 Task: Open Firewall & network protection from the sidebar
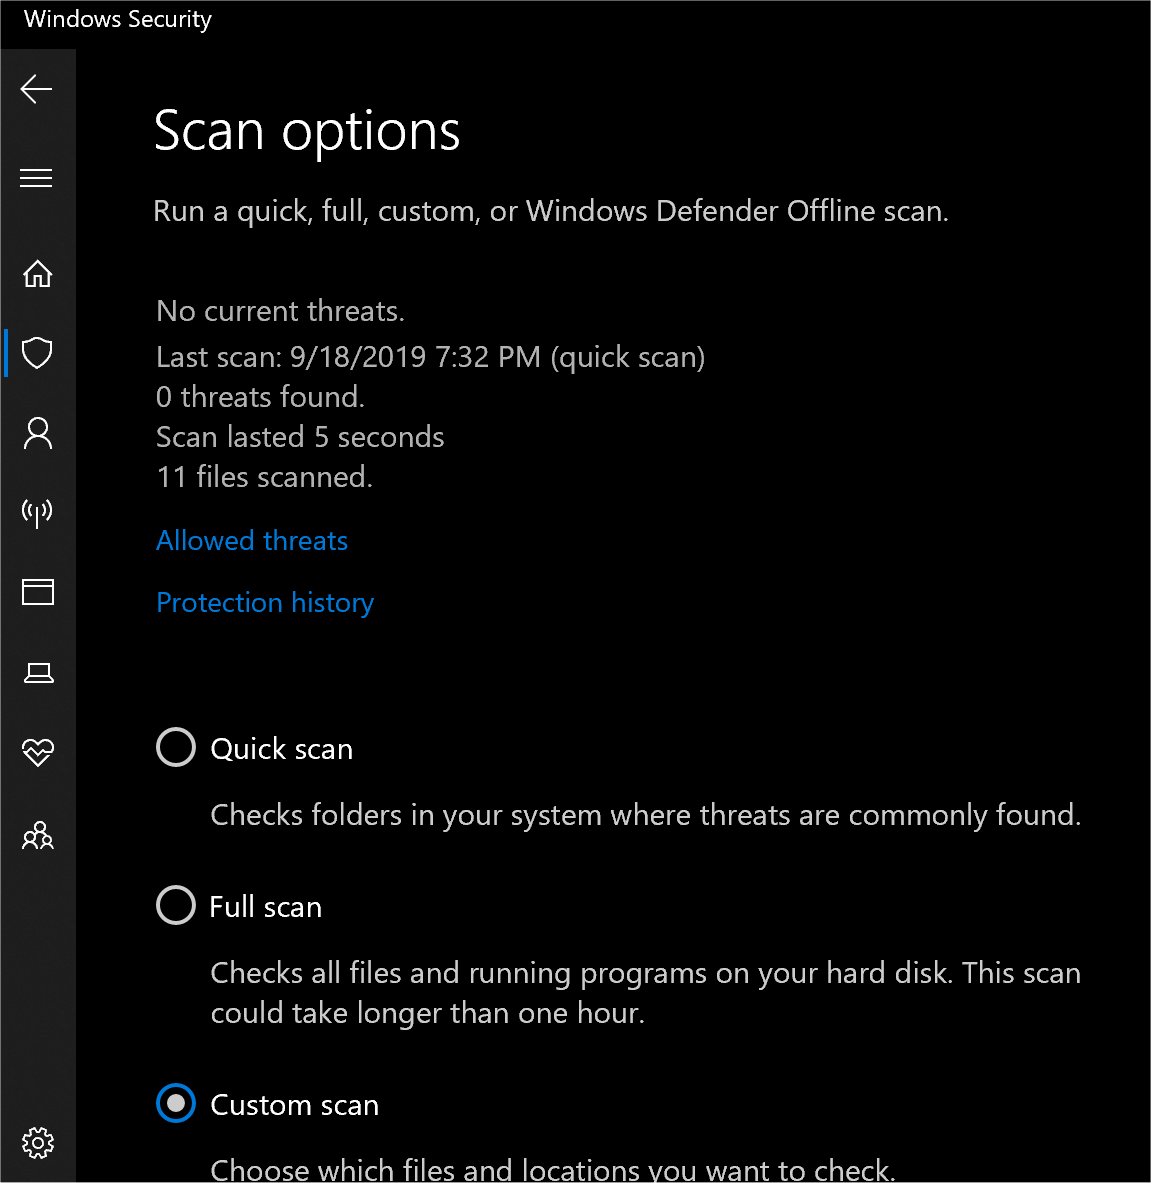[37, 513]
